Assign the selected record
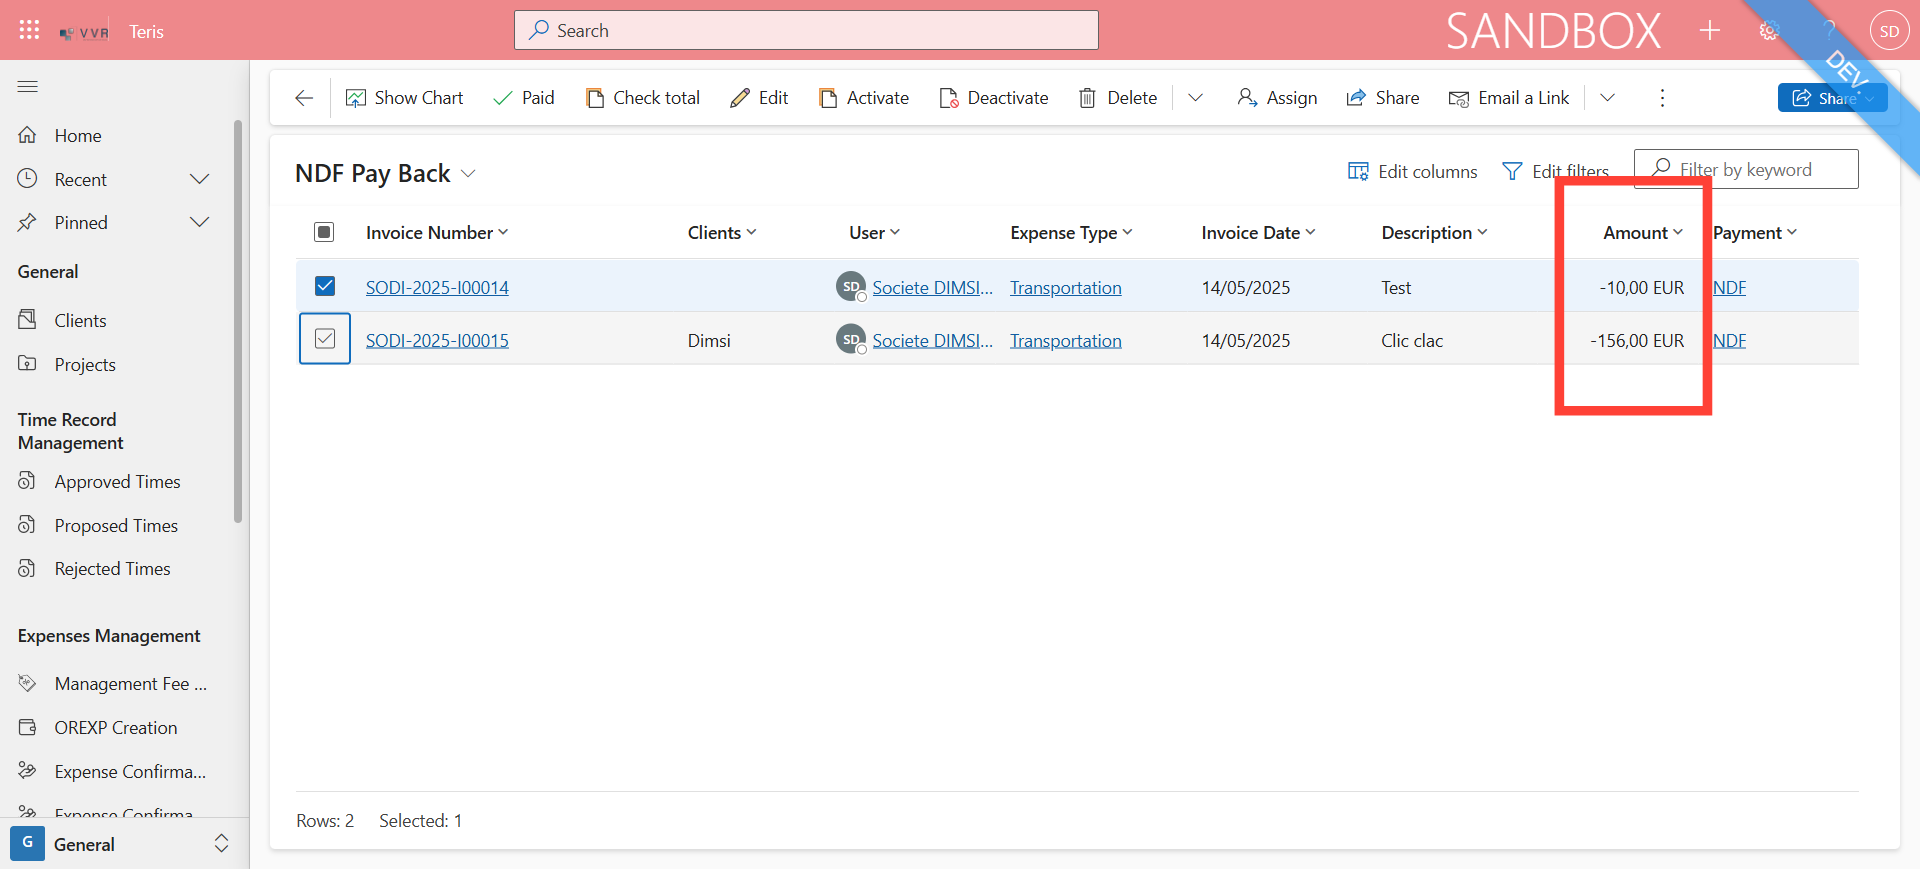The width and height of the screenshot is (1920, 869). coord(1277,98)
